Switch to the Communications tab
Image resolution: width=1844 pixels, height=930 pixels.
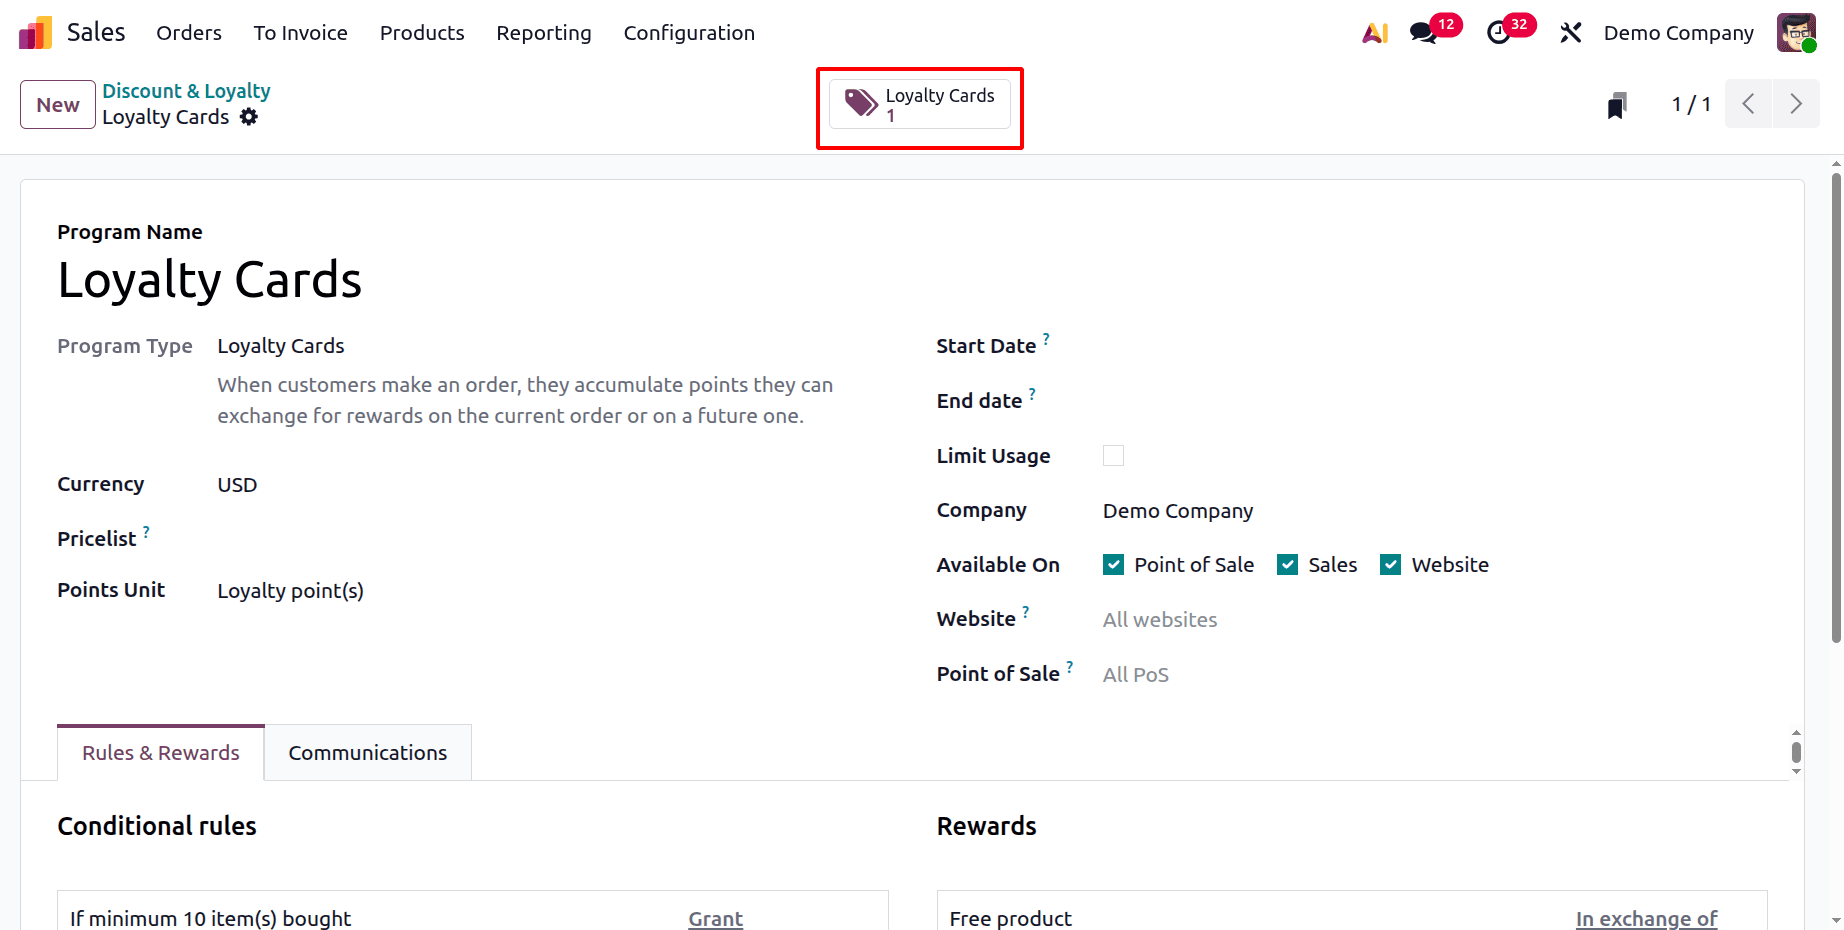click(367, 752)
